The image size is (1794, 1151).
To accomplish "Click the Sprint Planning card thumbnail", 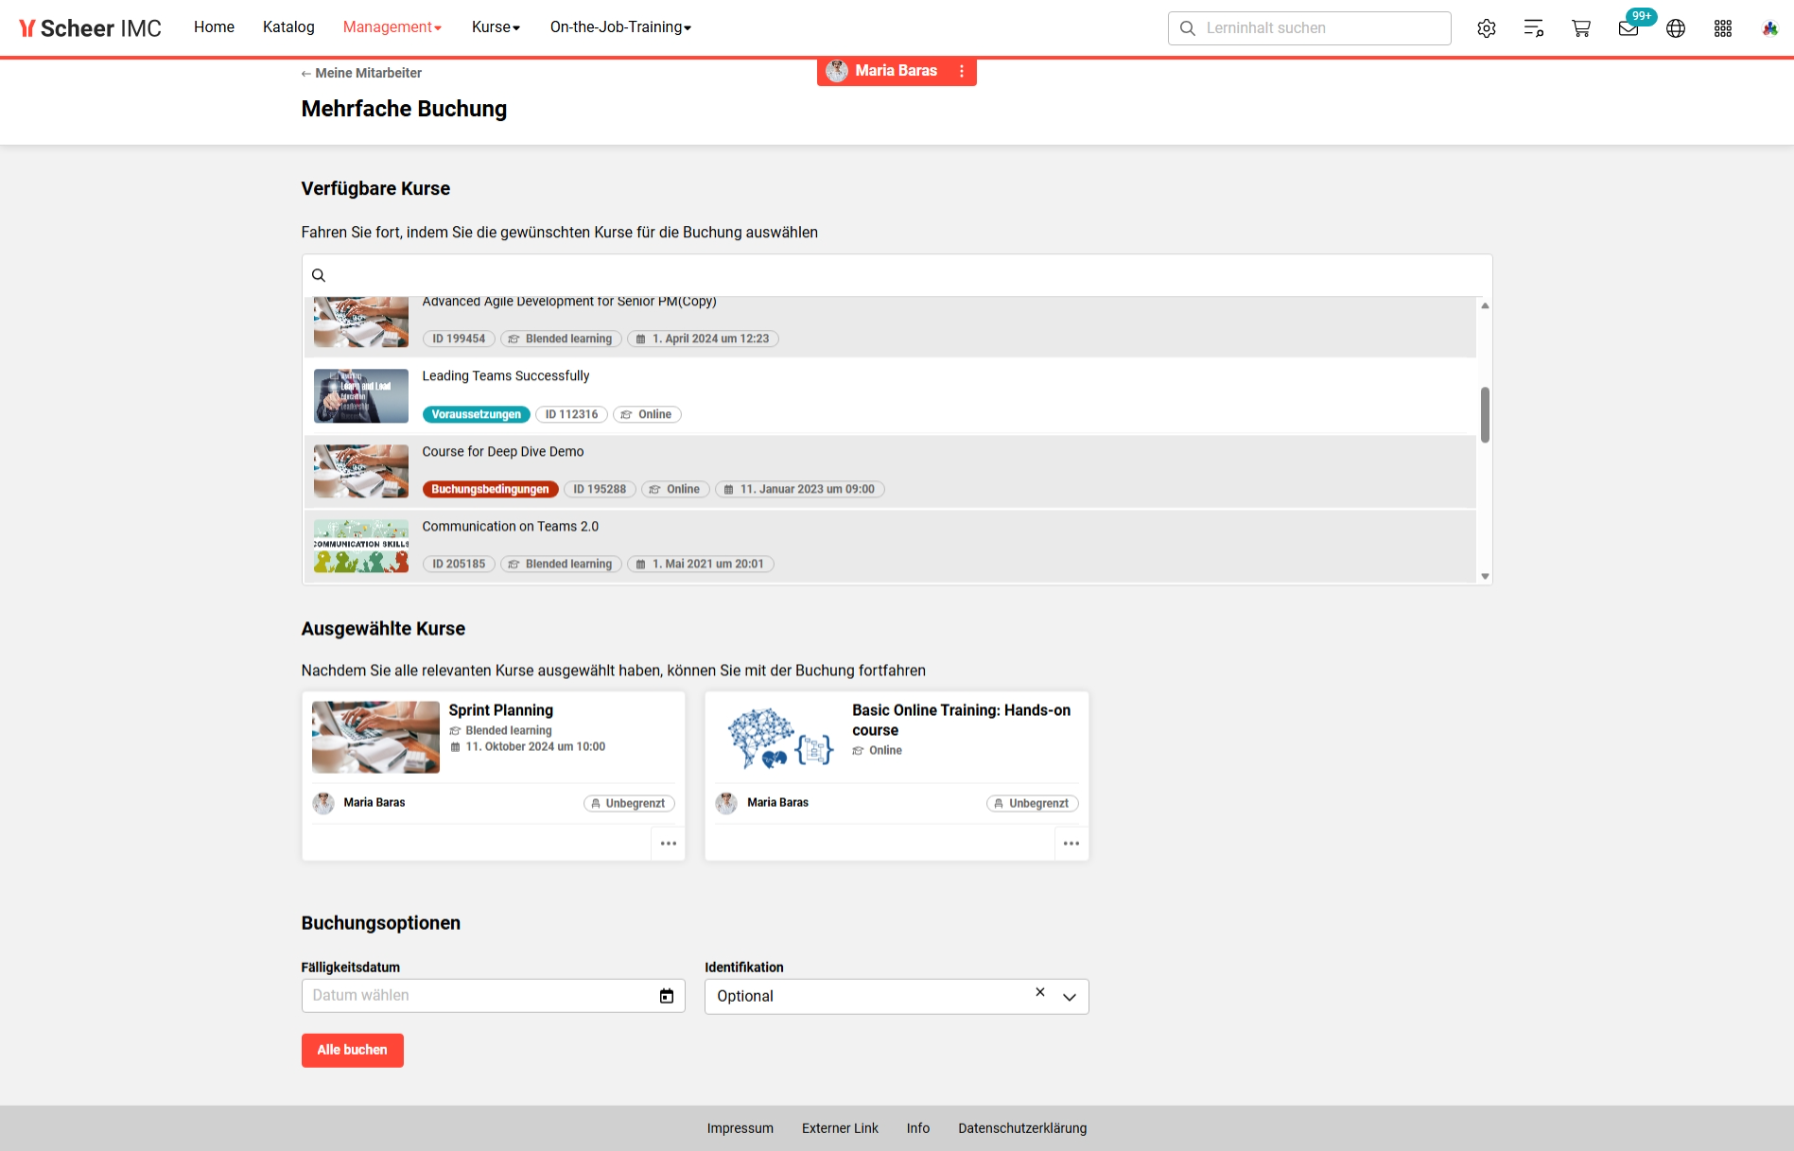I will coord(376,737).
